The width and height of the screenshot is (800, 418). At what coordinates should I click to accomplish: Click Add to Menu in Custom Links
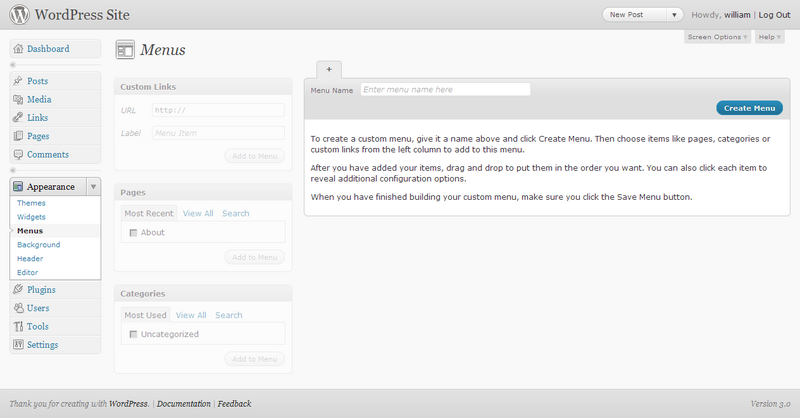point(255,156)
